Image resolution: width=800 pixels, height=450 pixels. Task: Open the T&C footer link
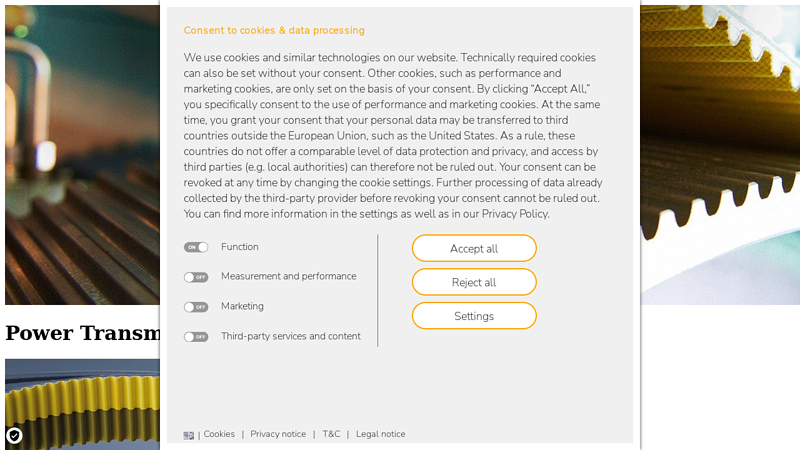tap(331, 434)
